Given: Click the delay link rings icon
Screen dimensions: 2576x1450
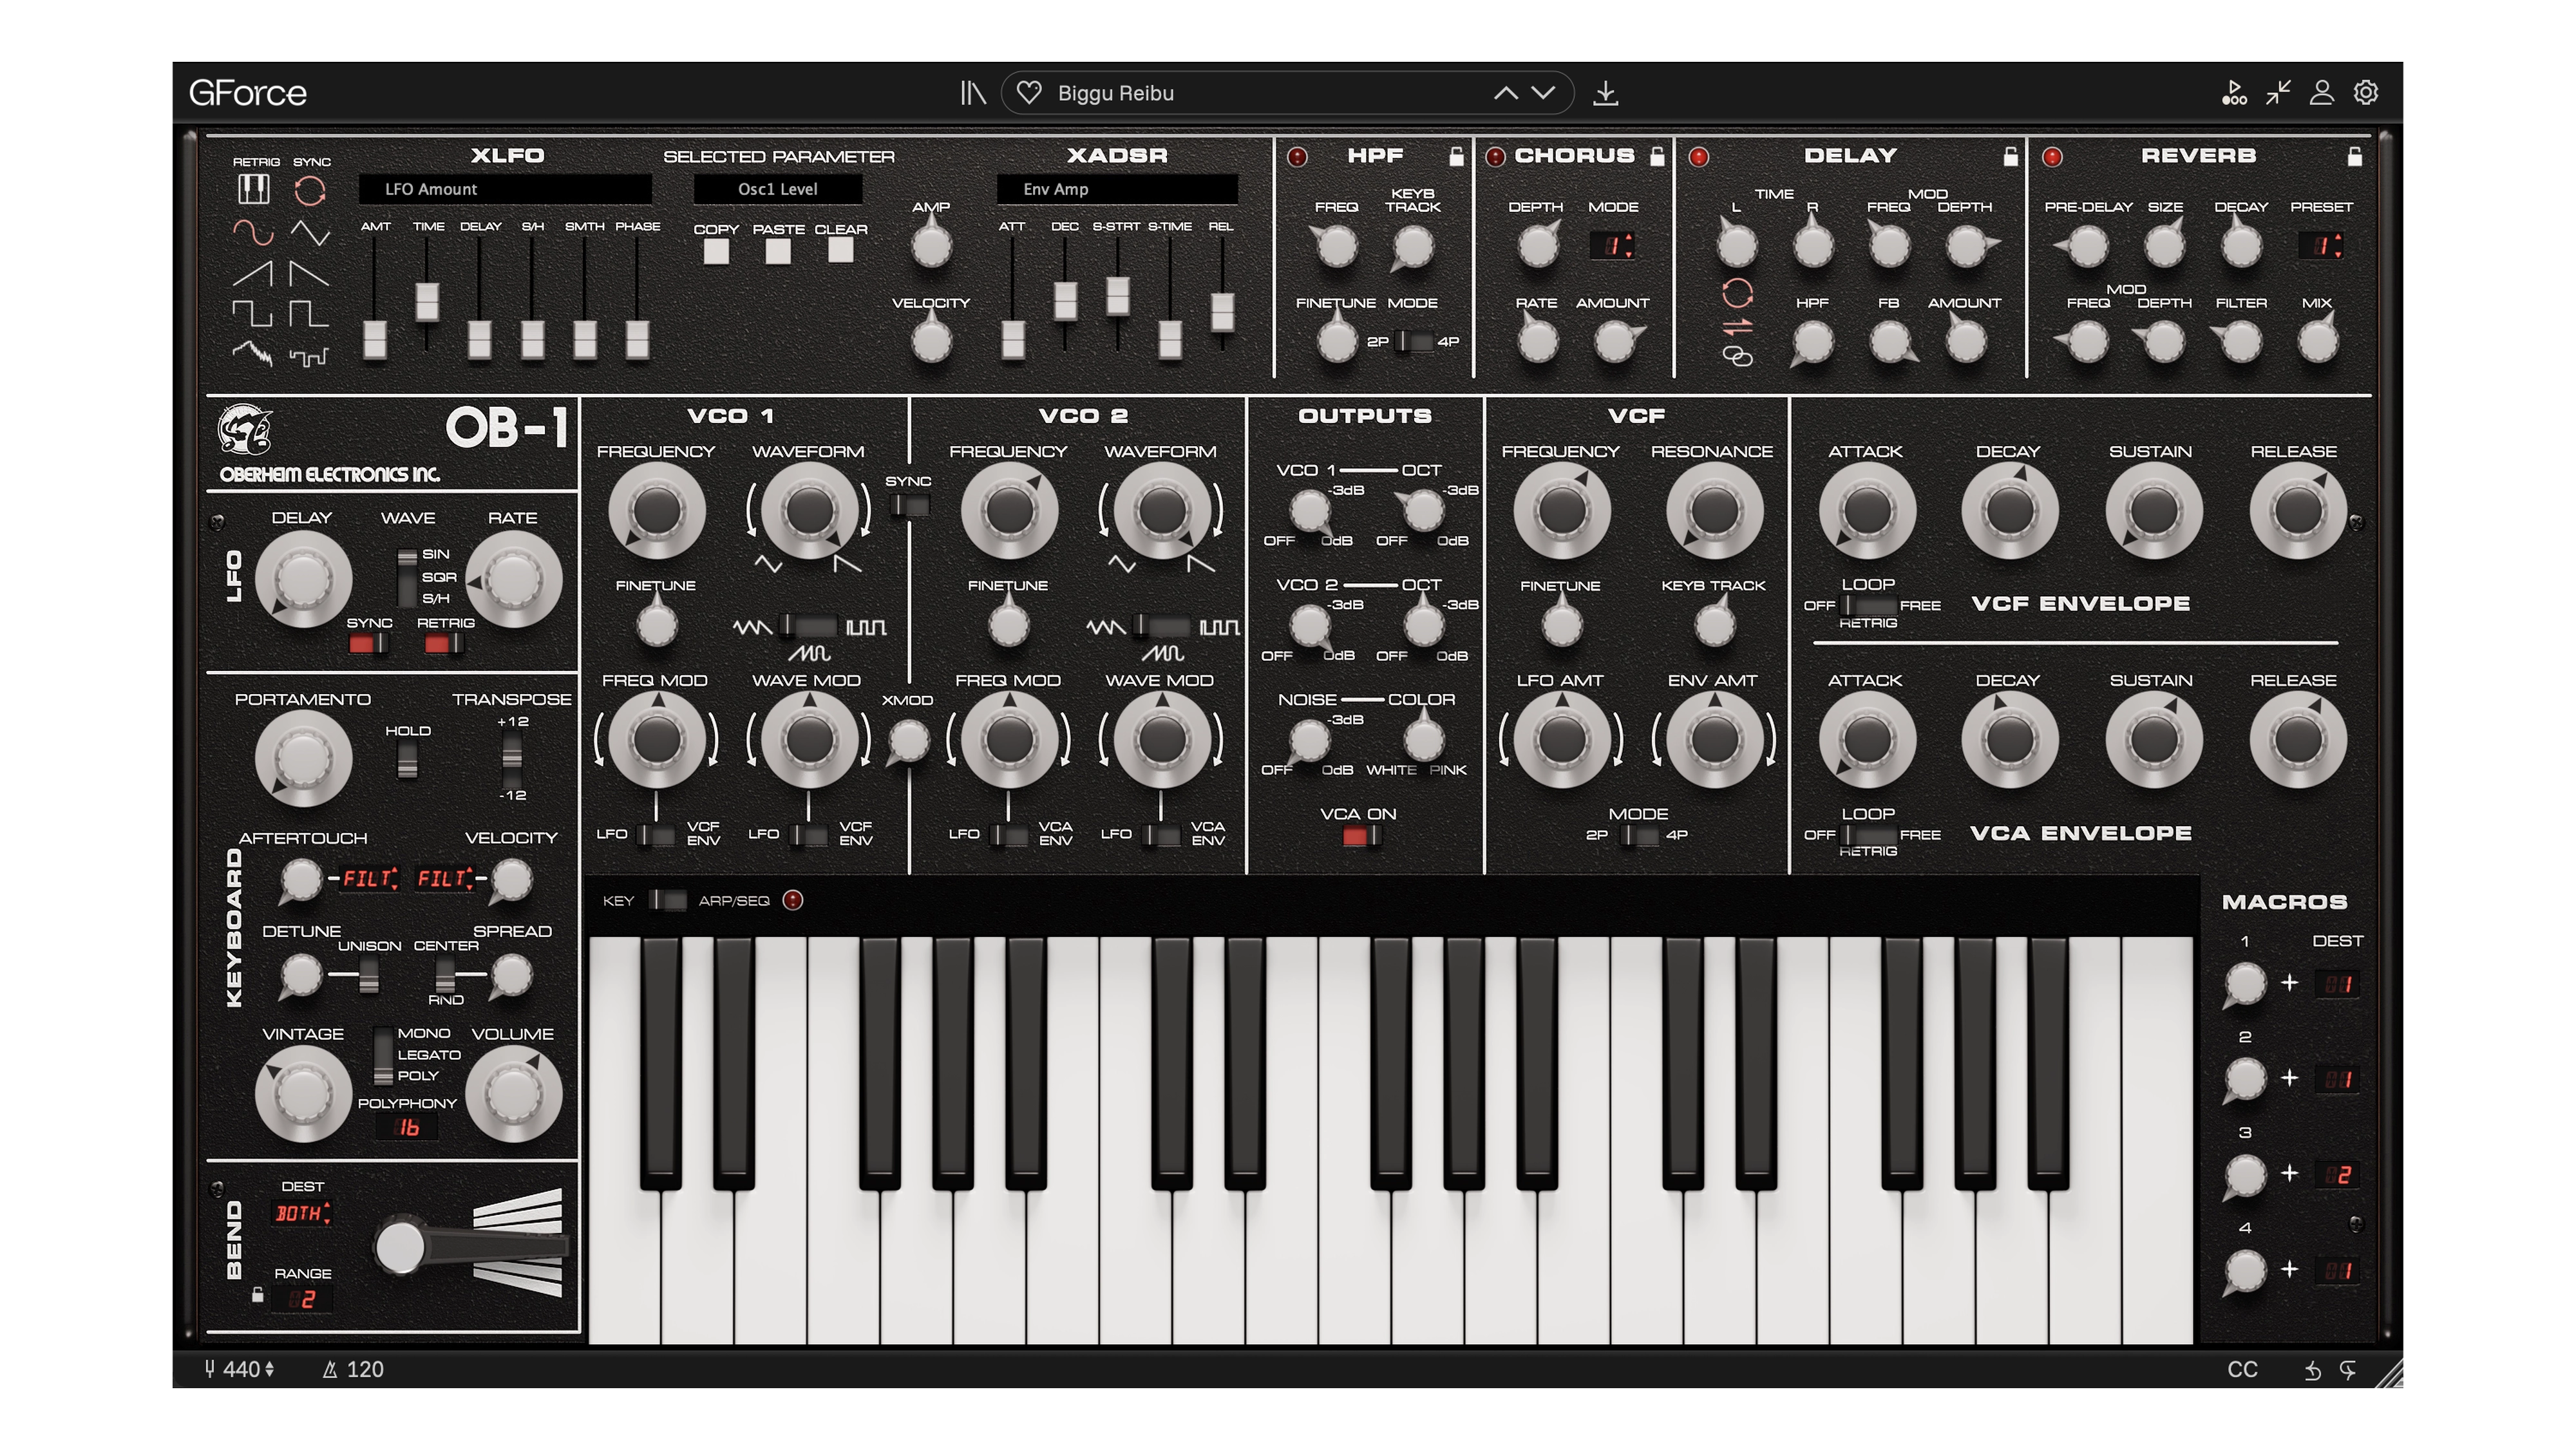Looking at the screenshot, I should pyautogui.click(x=1738, y=356).
